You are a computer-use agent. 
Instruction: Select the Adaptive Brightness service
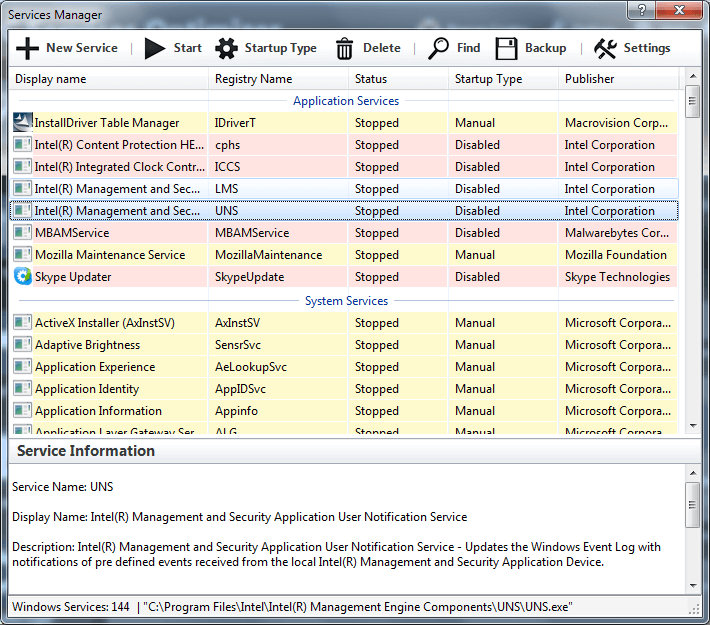point(87,345)
